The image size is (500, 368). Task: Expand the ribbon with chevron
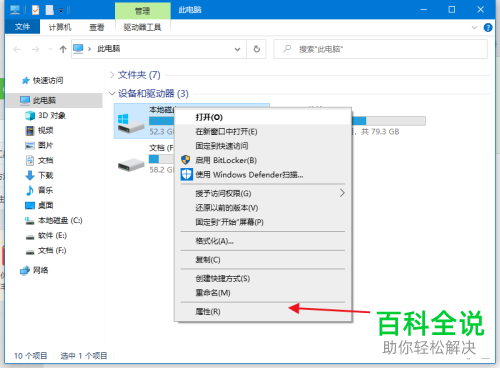(x=474, y=28)
